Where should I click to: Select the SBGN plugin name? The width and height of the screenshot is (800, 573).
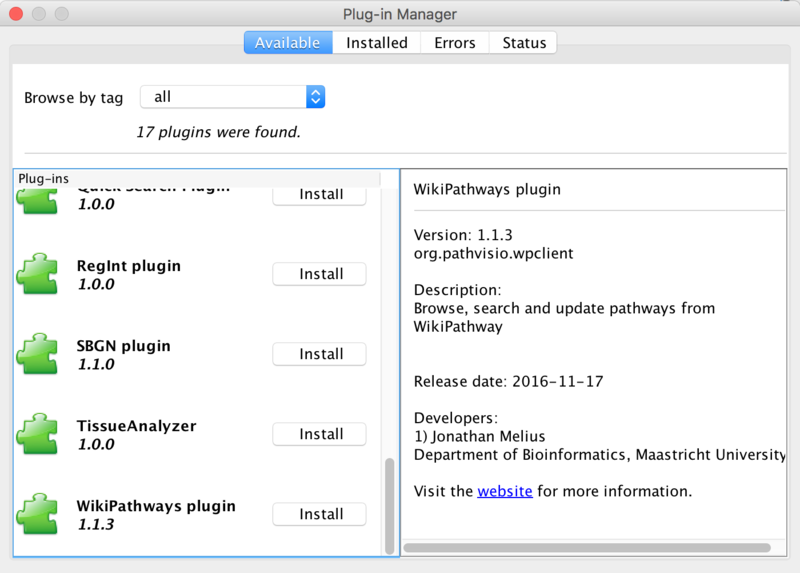click(123, 346)
